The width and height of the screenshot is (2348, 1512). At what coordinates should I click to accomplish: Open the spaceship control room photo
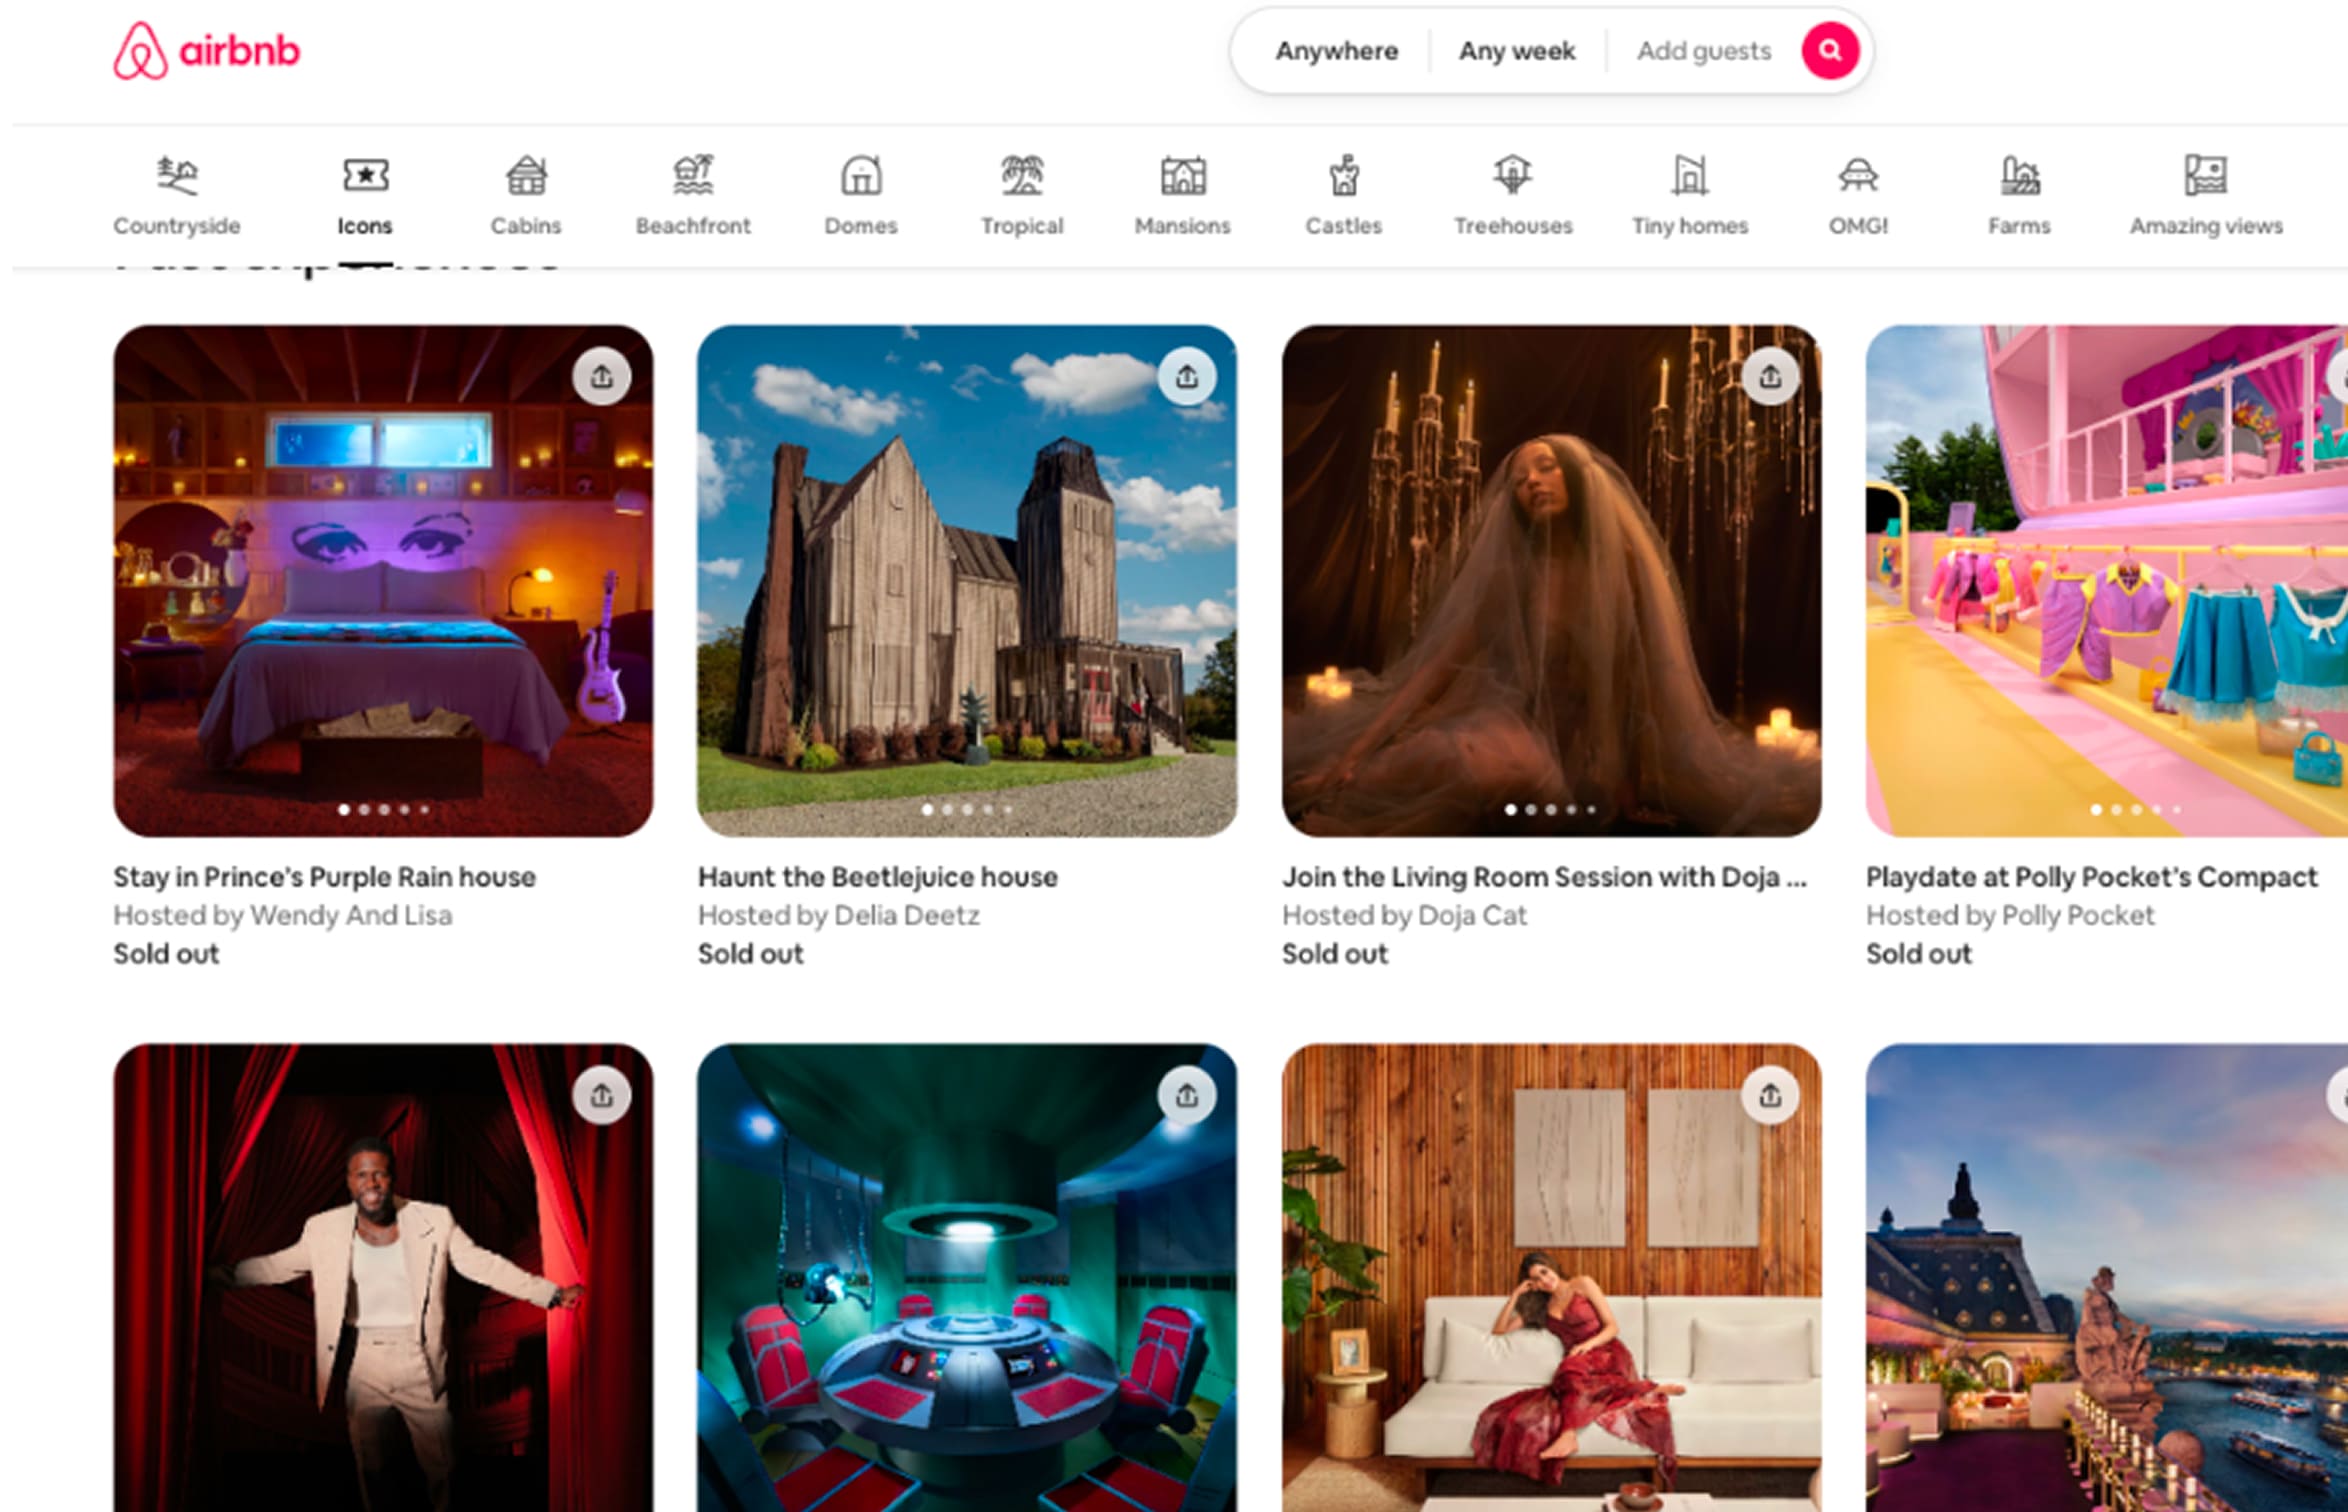[x=967, y=1278]
